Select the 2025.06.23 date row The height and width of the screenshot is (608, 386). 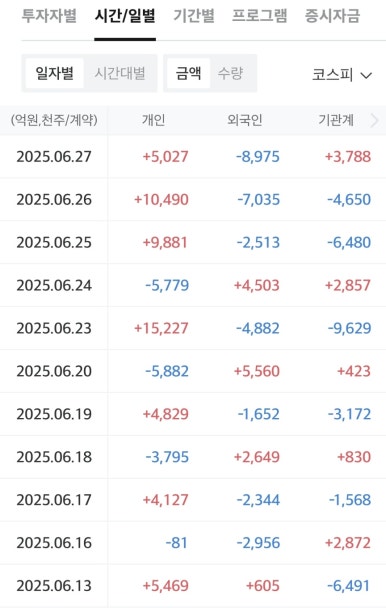[193, 328]
